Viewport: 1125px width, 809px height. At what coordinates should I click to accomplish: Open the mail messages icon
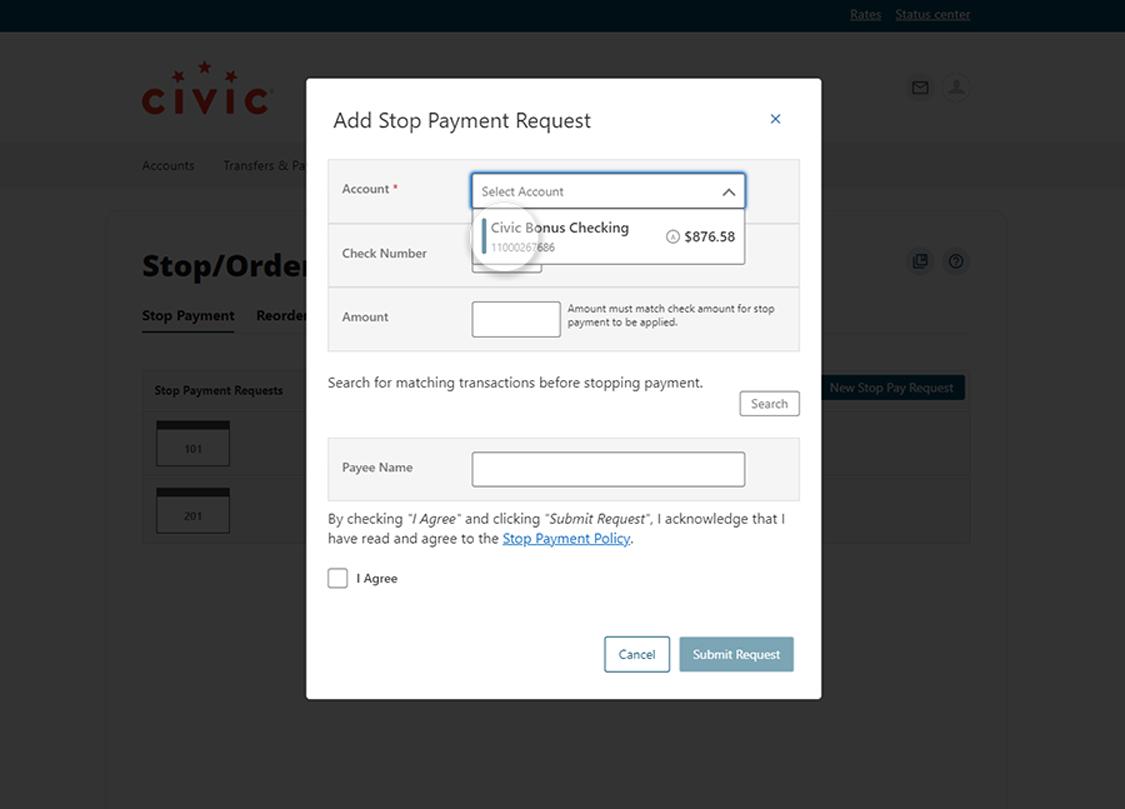[920, 87]
